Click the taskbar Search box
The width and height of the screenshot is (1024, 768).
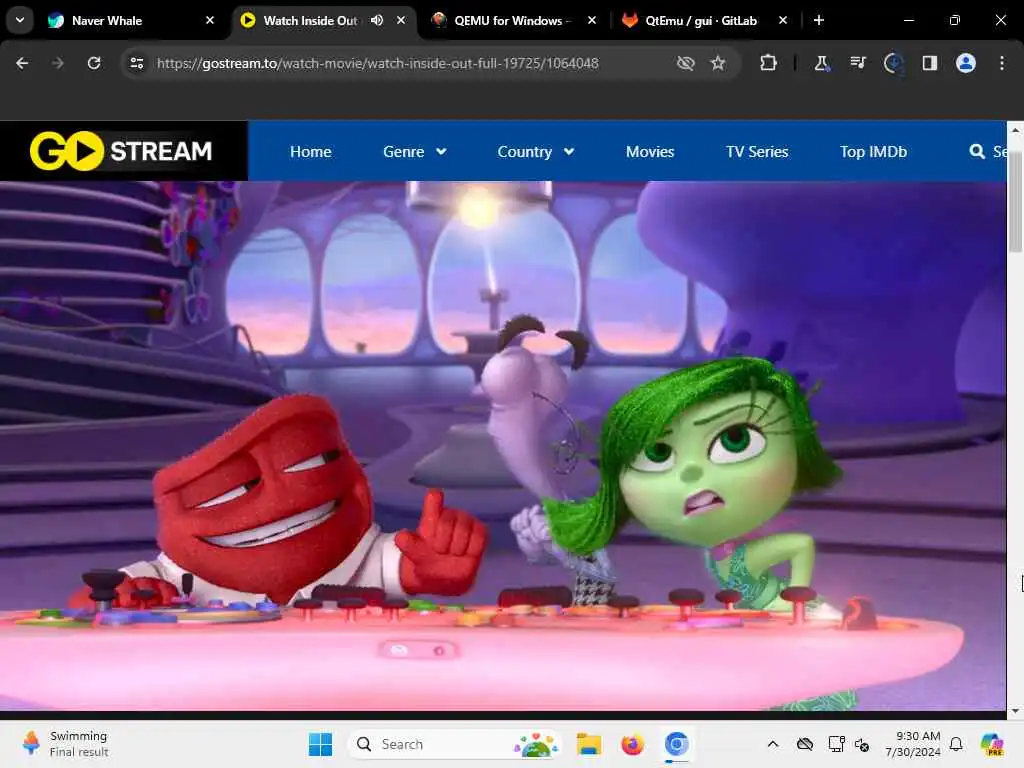[456, 744]
